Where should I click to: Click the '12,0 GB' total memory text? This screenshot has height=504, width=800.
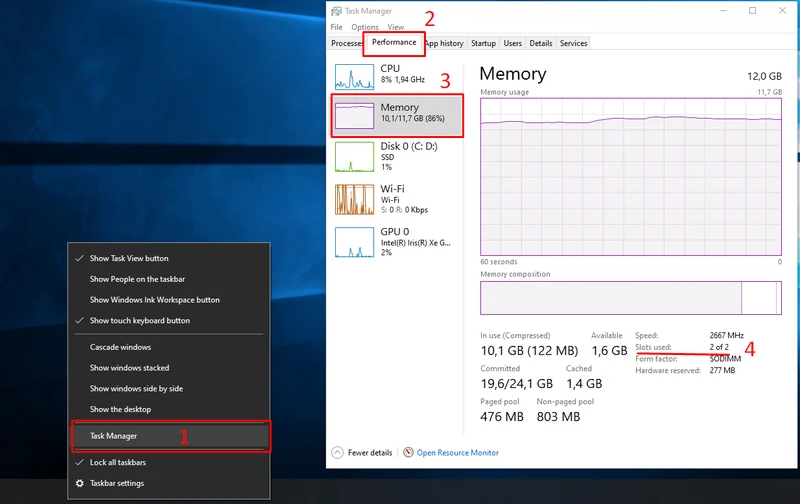point(764,77)
